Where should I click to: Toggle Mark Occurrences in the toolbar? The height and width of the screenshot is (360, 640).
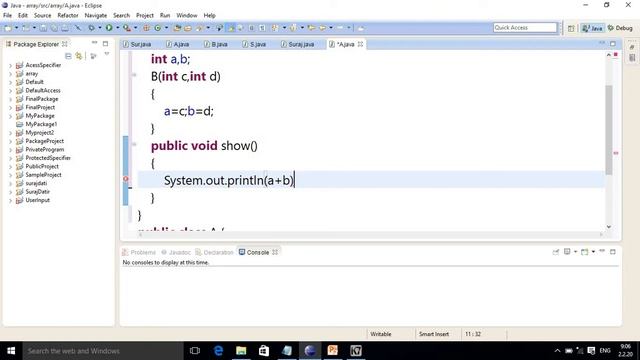pos(231,28)
